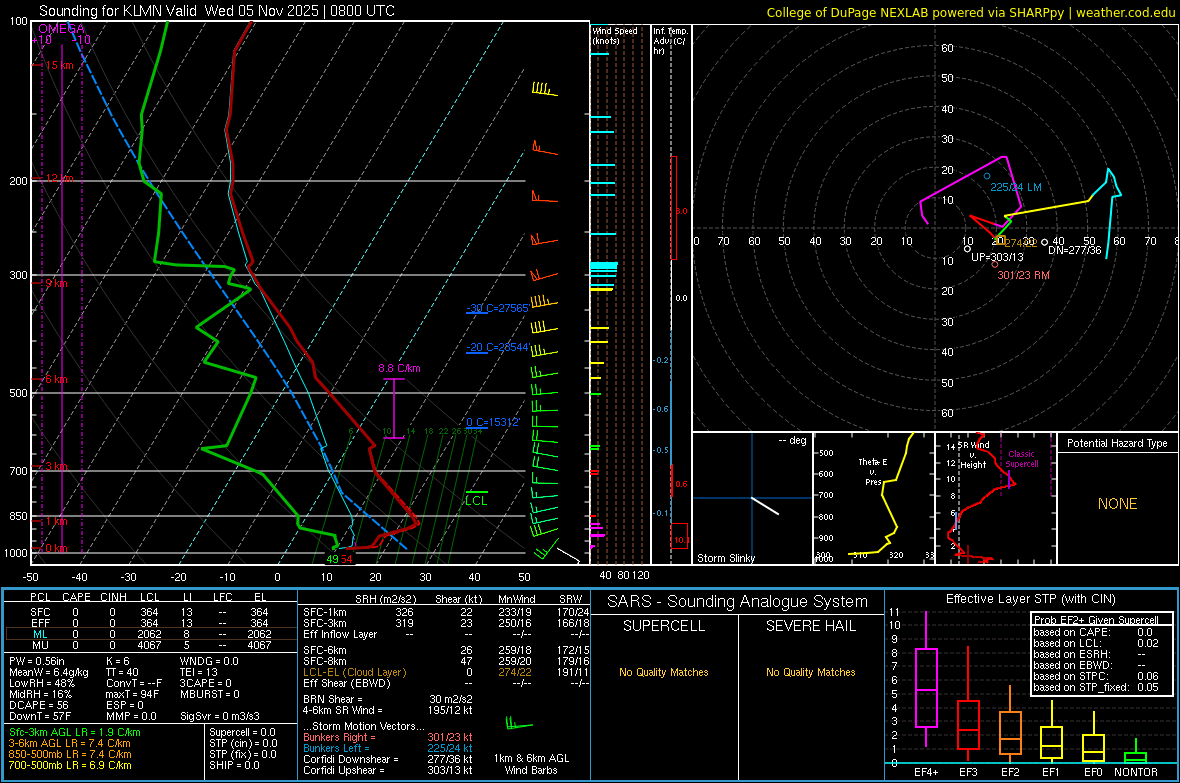The image size is (1180, 783).
Task: Click the CINH column header
Action: point(113,597)
